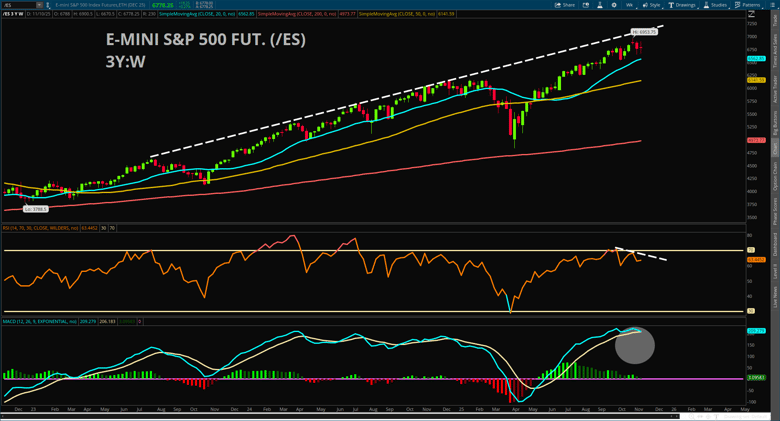Click the SimpleMovingAvg 200 study label
Image resolution: width=780 pixels, height=421 pixels.
(297, 14)
